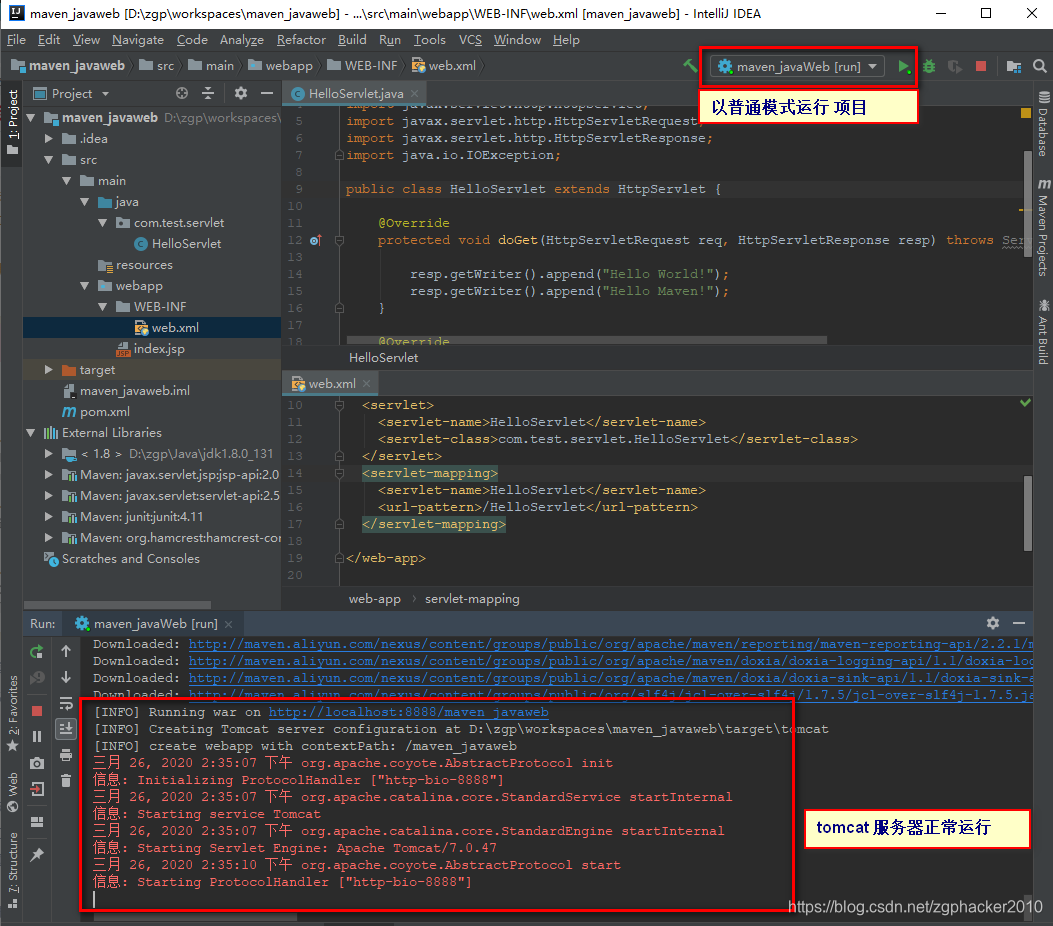1053x926 pixels.
Task: Open the File menu
Action: (16, 40)
